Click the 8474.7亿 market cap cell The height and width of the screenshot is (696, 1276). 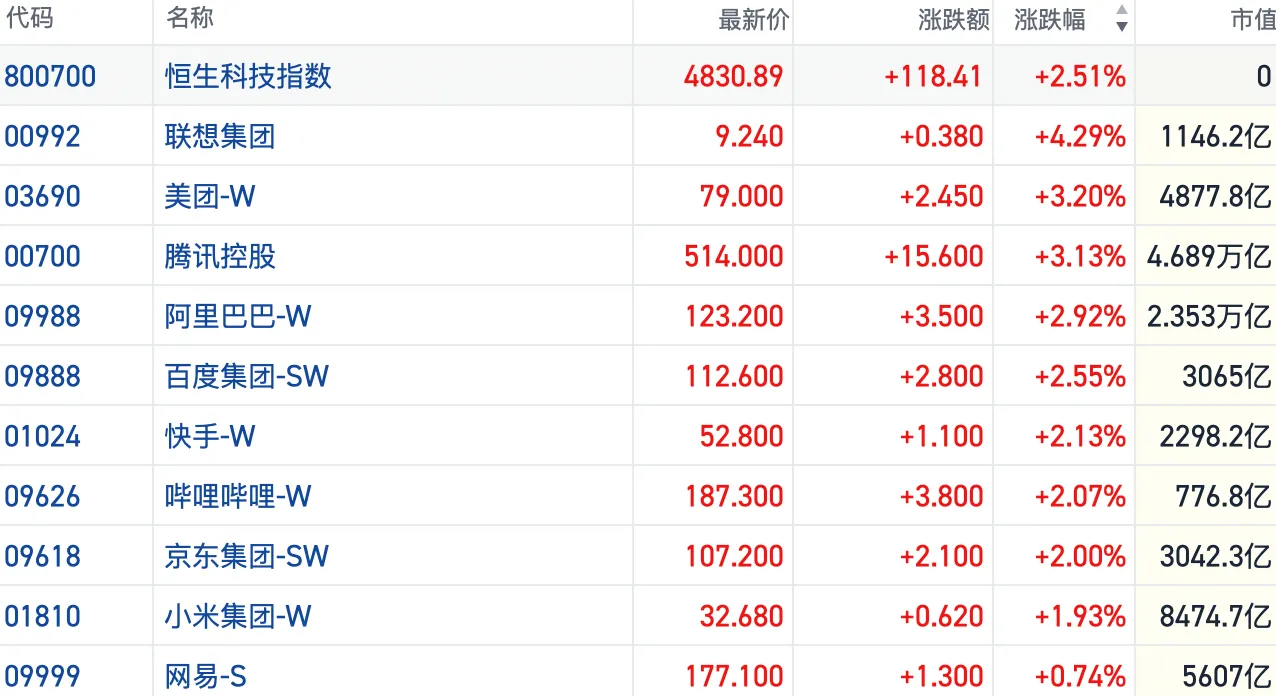click(x=1215, y=616)
